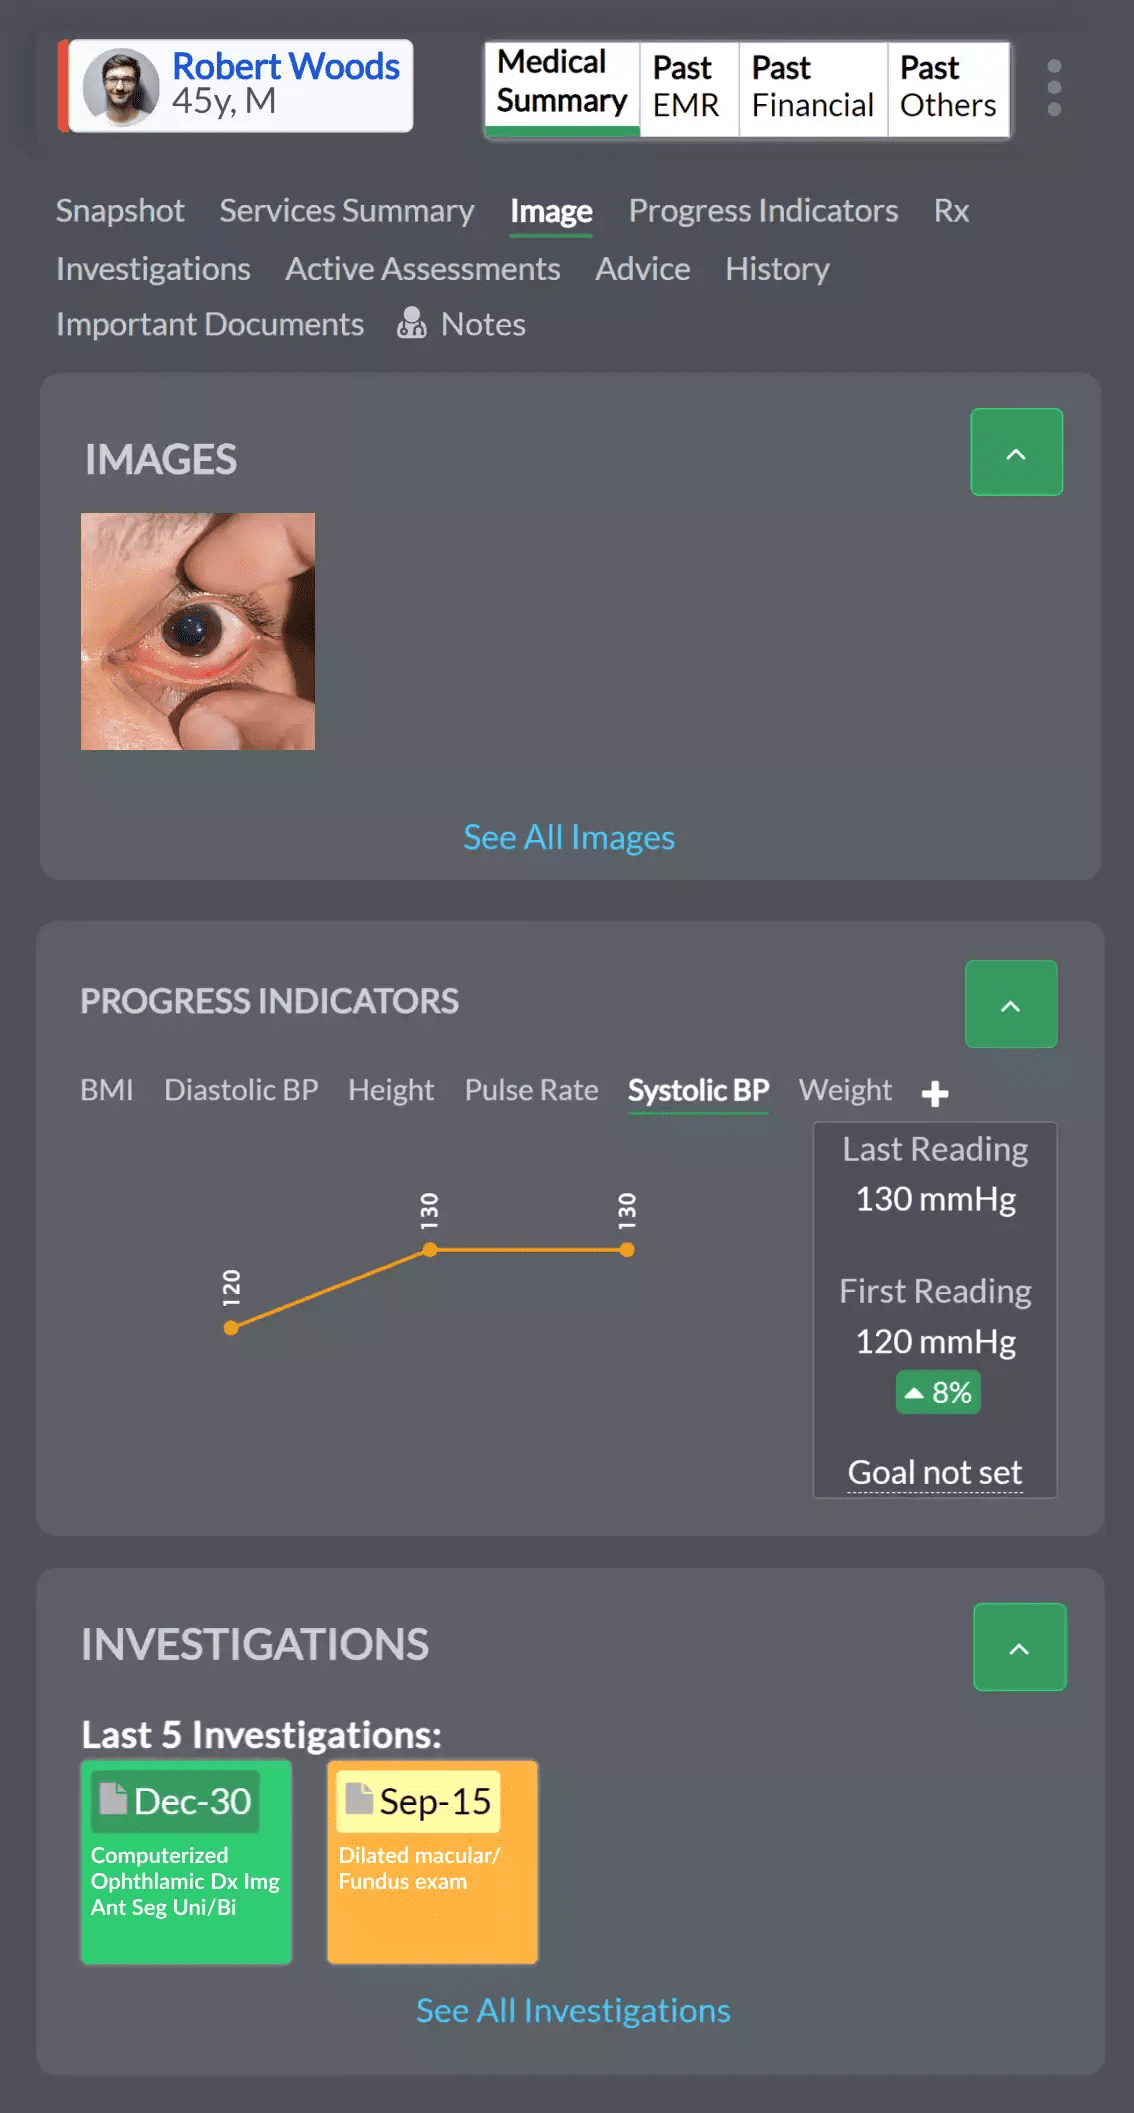The height and width of the screenshot is (2113, 1134).
Task: Collapse the Images section
Action: pos(1016,453)
